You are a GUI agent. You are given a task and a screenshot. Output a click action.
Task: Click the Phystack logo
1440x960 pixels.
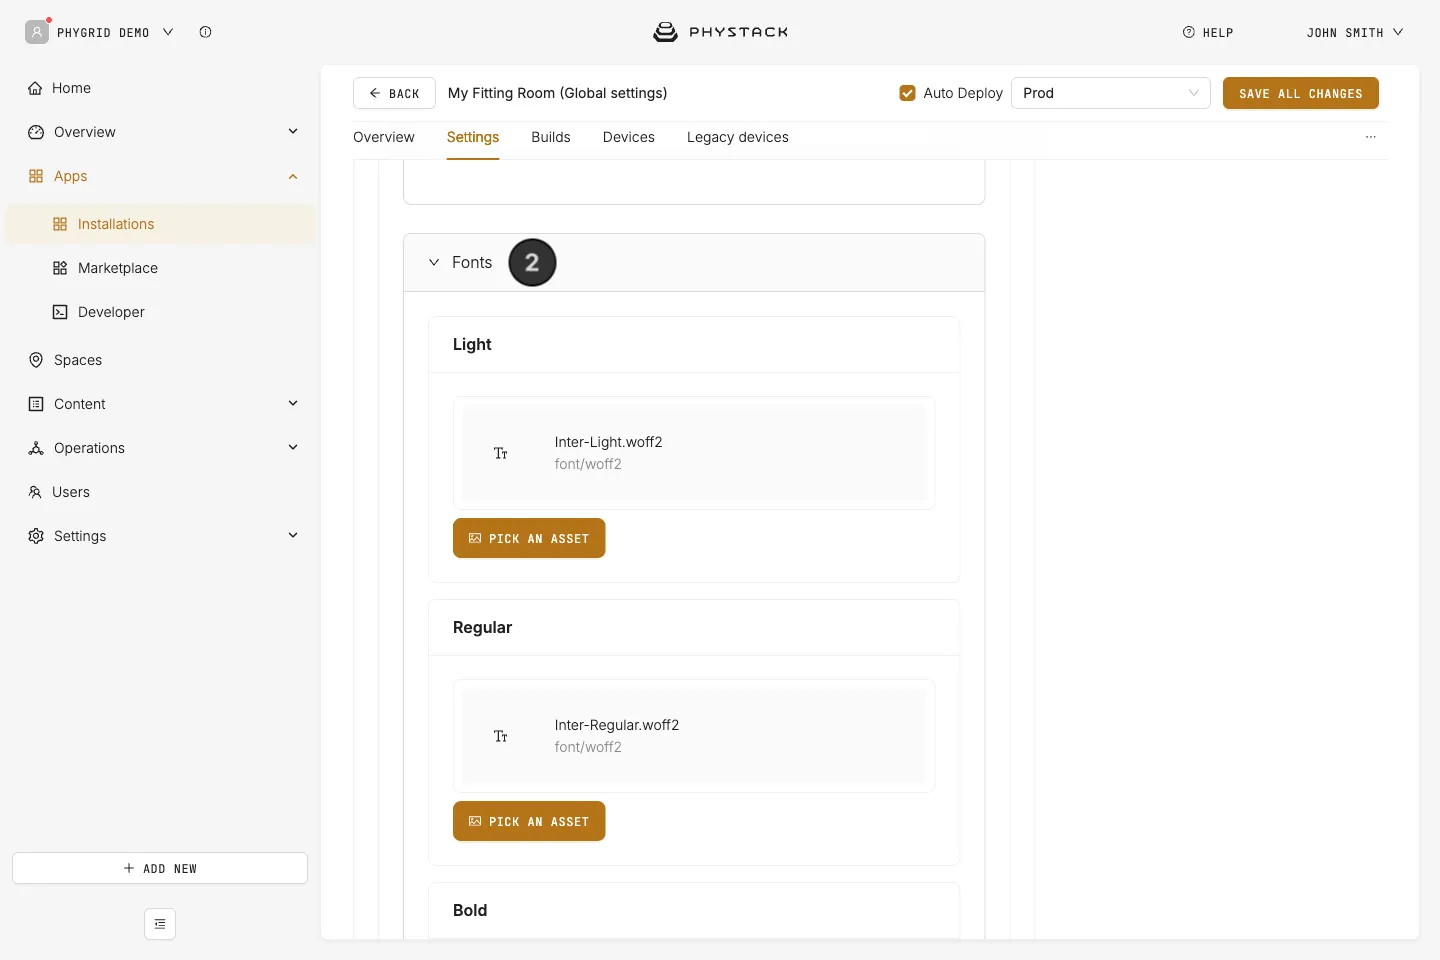click(x=720, y=32)
